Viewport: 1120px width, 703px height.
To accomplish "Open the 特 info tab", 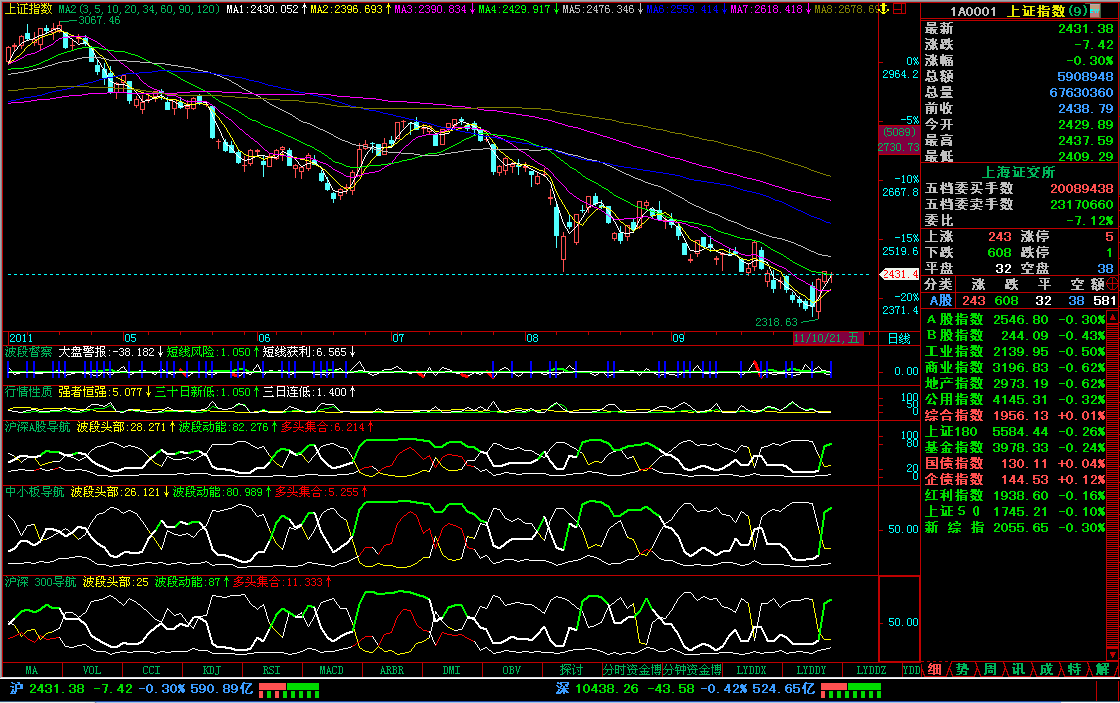I will (1074, 669).
